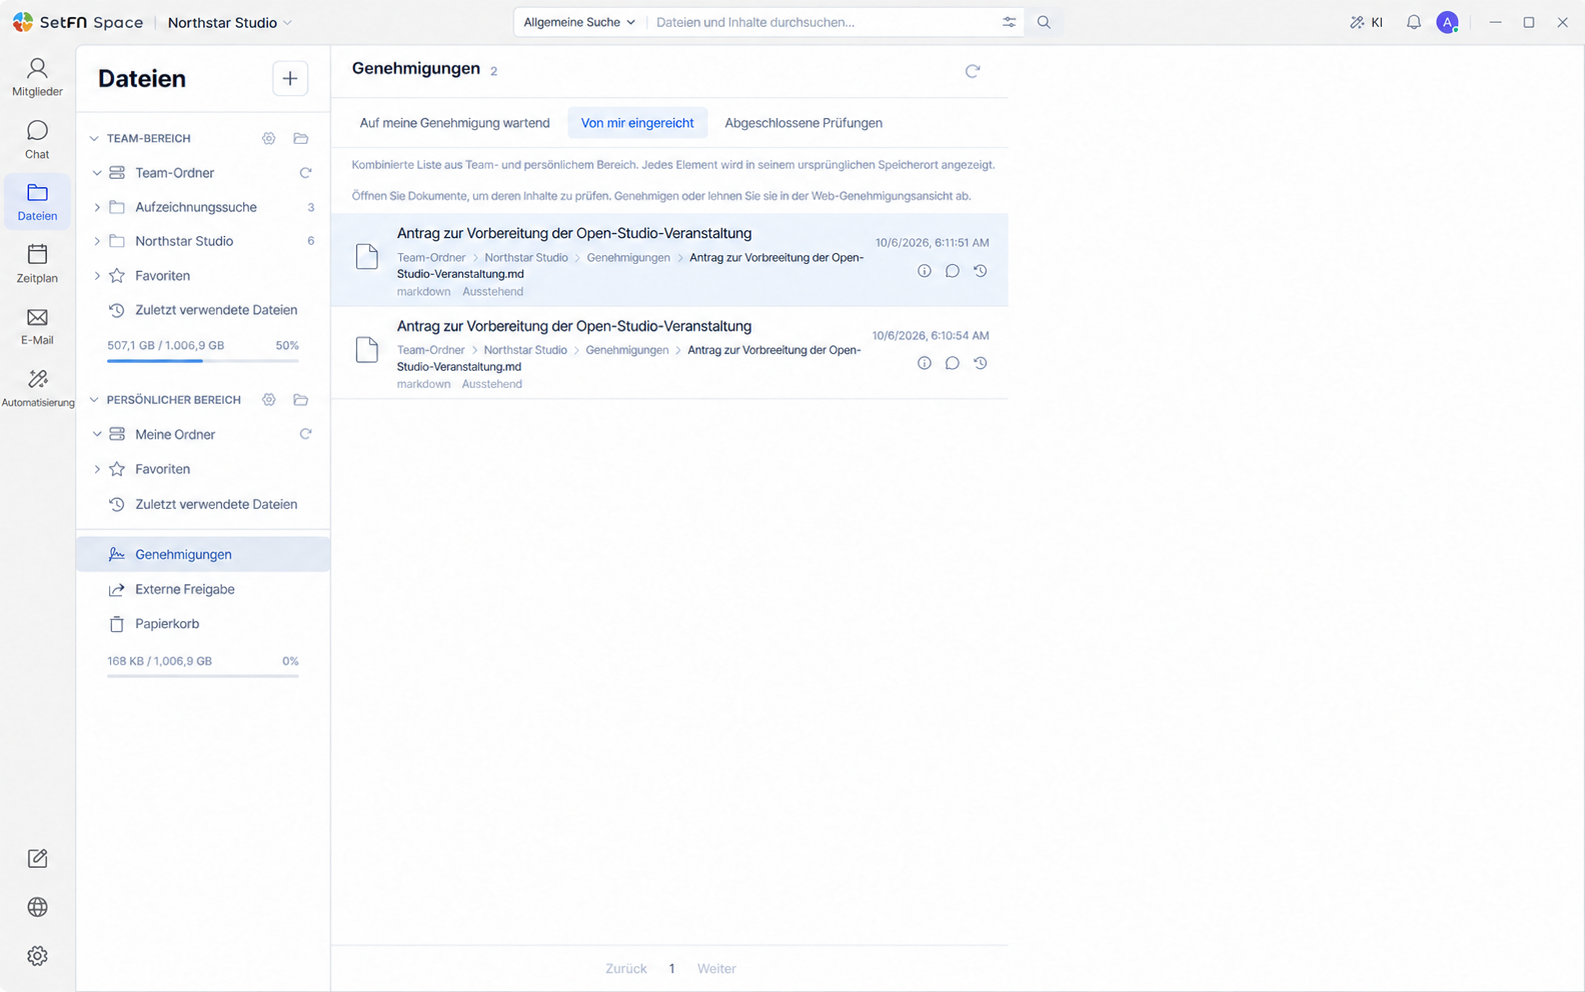Select the Von mir eingereicht tab
This screenshot has width=1585, height=992.
tap(637, 123)
